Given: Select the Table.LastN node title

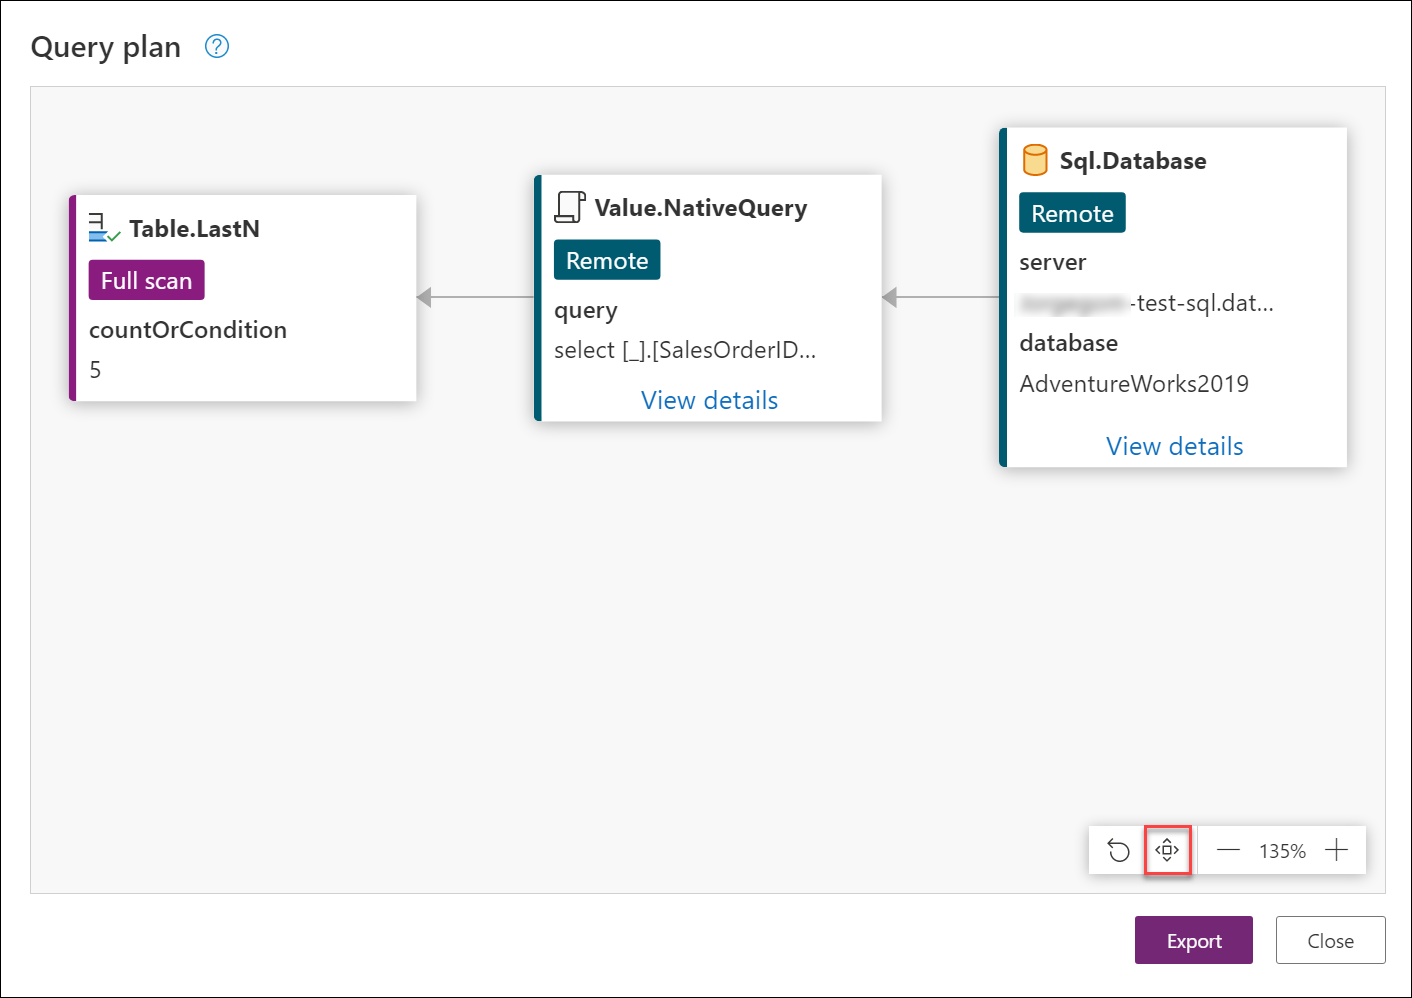Looking at the screenshot, I should tap(194, 229).
